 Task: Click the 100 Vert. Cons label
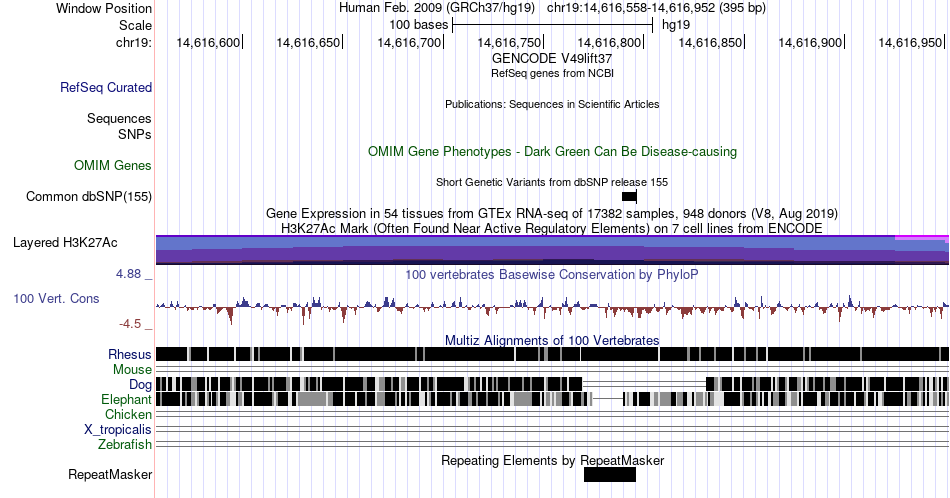pyautogui.click(x=56, y=298)
